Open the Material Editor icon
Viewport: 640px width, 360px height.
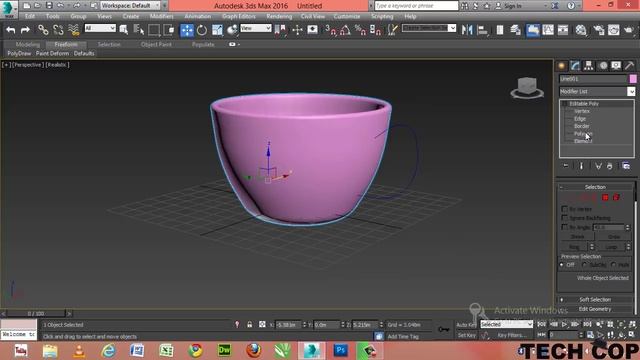581,30
